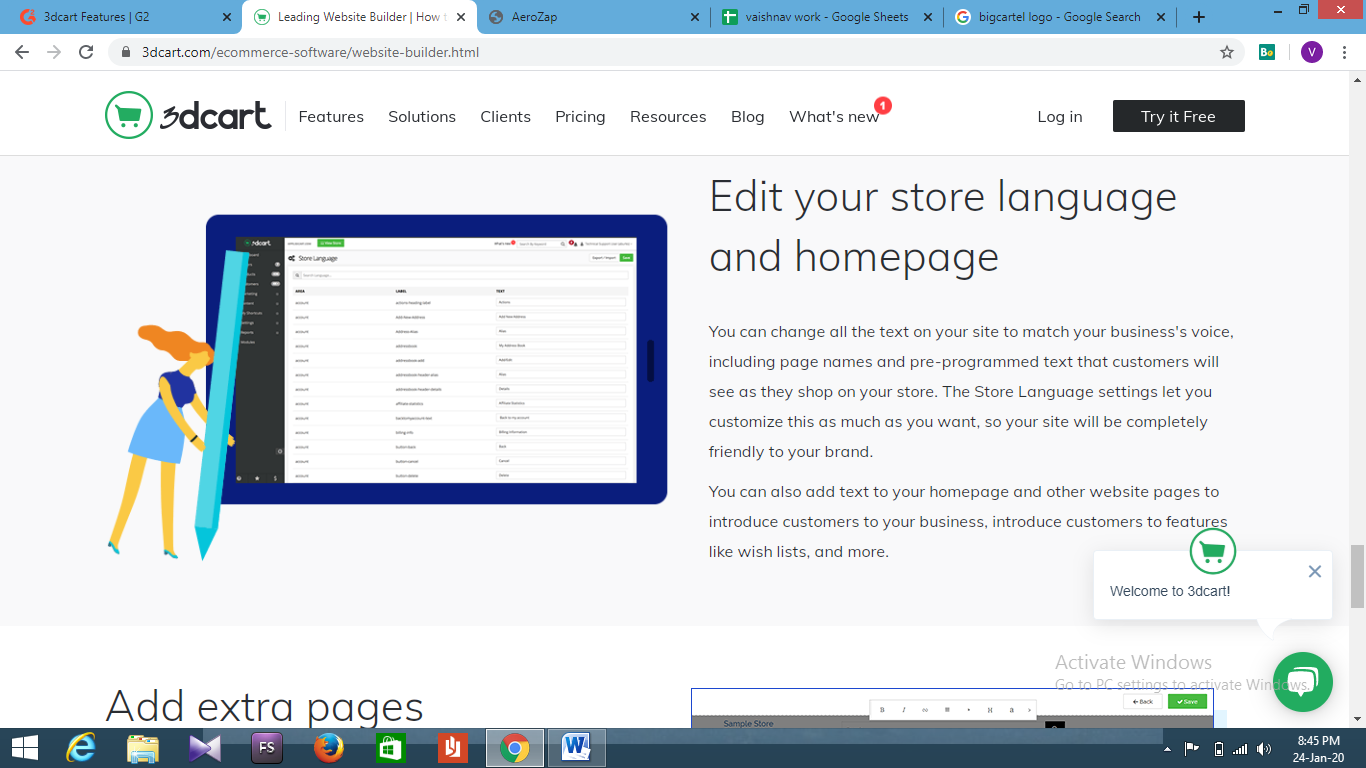The width and height of the screenshot is (1366, 768).
Task: Click the address bar URL
Action: (310, 52)
